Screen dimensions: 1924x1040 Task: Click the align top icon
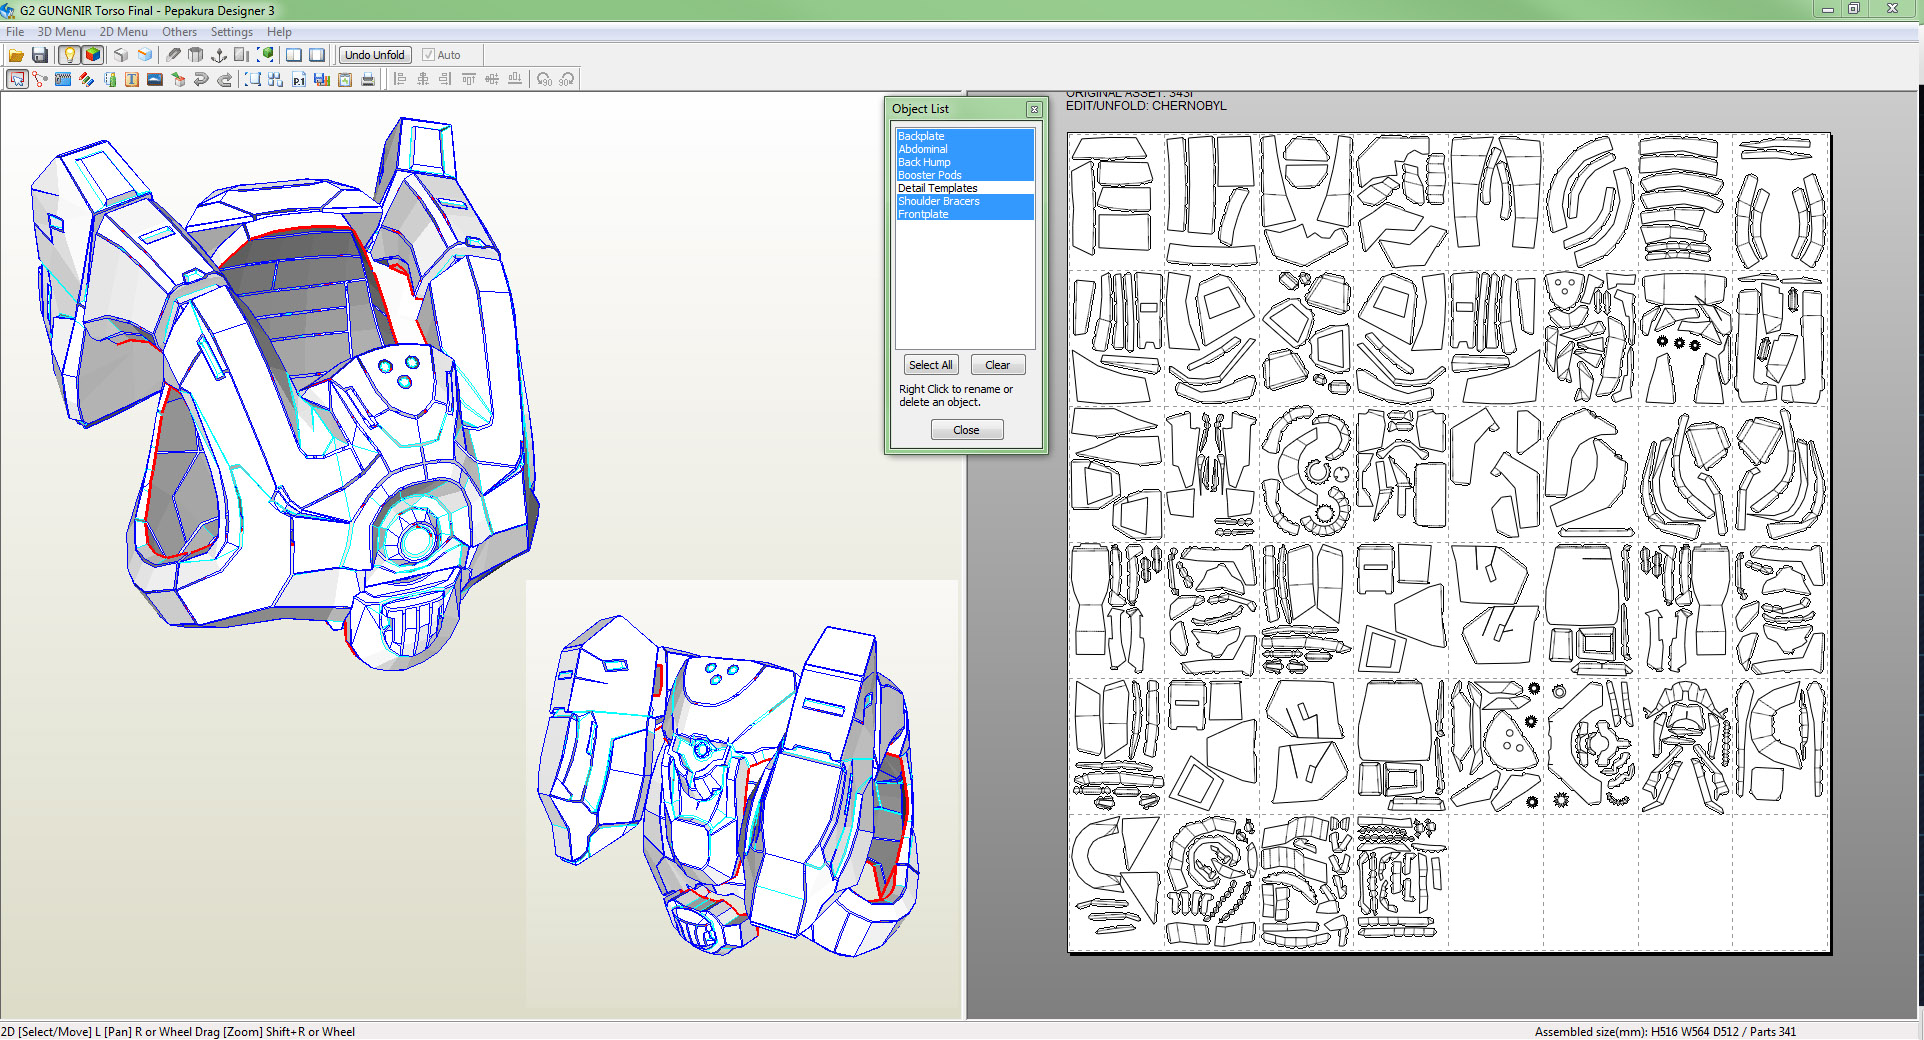(x=469, y=79)
